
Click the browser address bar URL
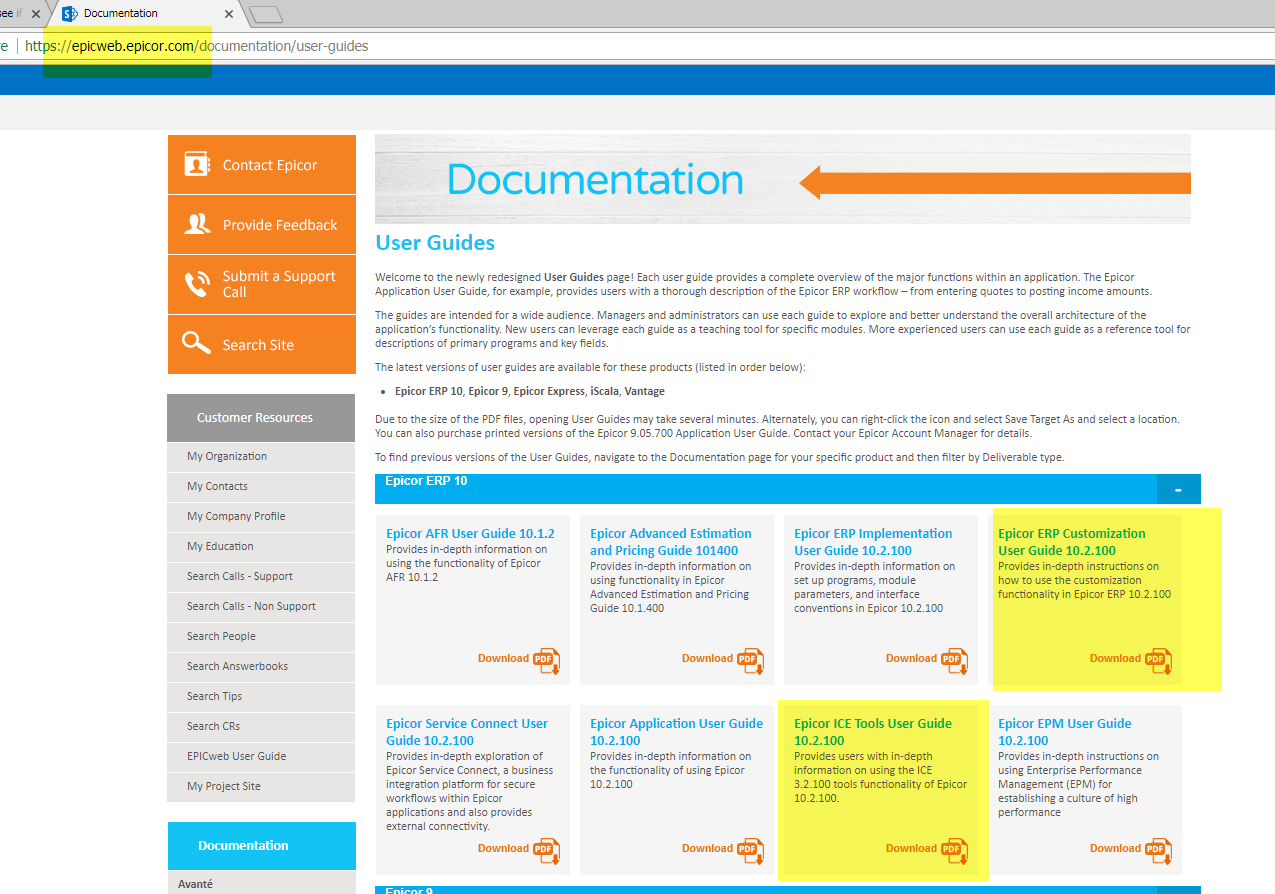[197, 46]
